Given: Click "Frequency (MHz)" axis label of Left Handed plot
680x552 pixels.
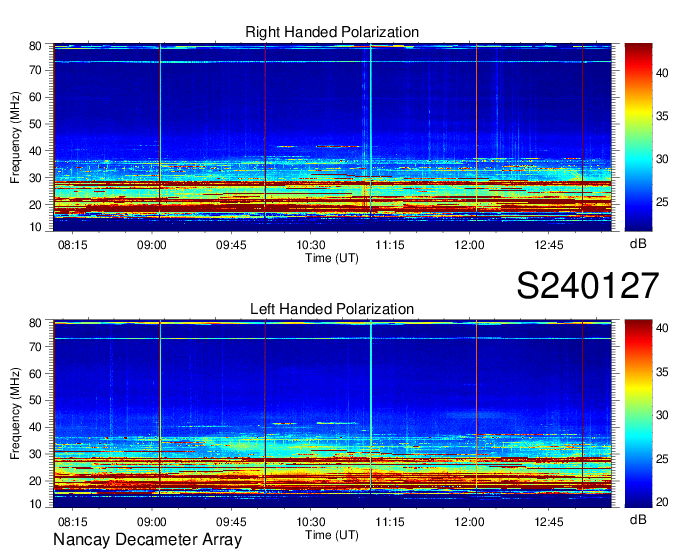Looking at the screenshot, I should coord(15,414).
